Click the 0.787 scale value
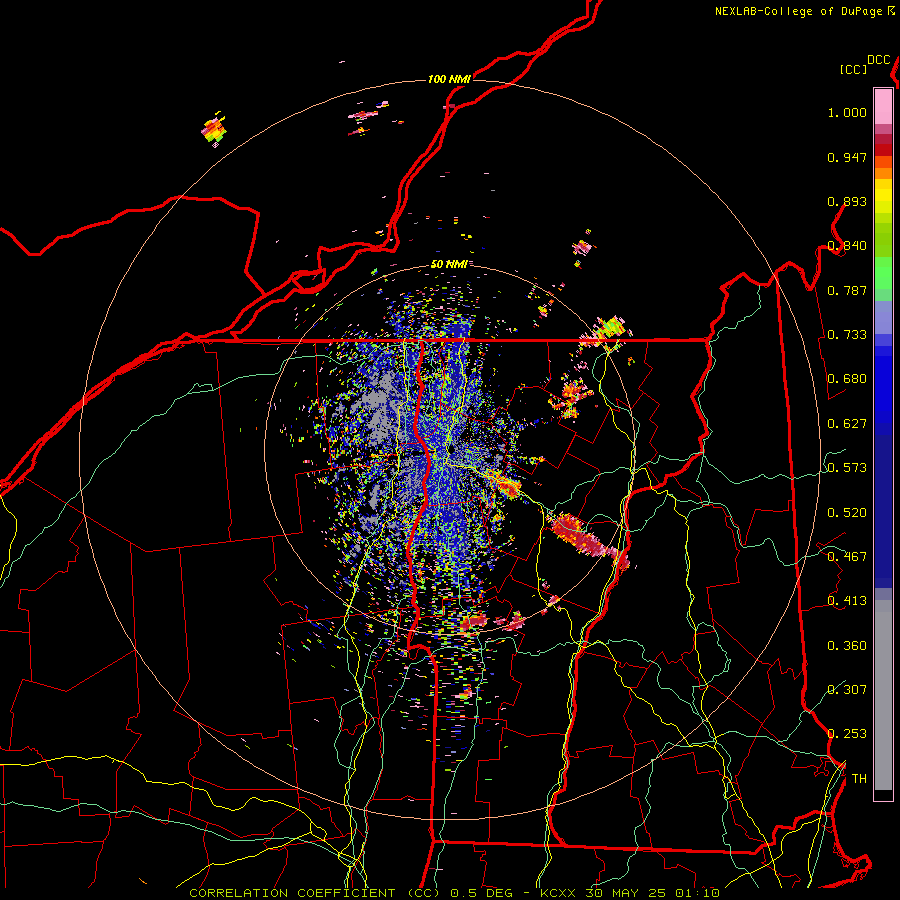 click(x=847, y=290)
